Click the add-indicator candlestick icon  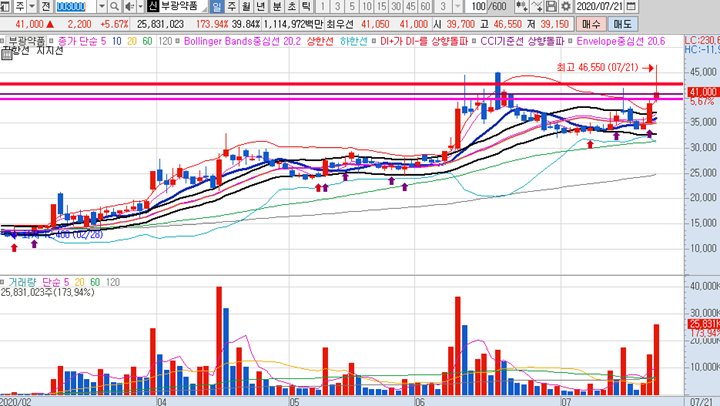point(521,6)
